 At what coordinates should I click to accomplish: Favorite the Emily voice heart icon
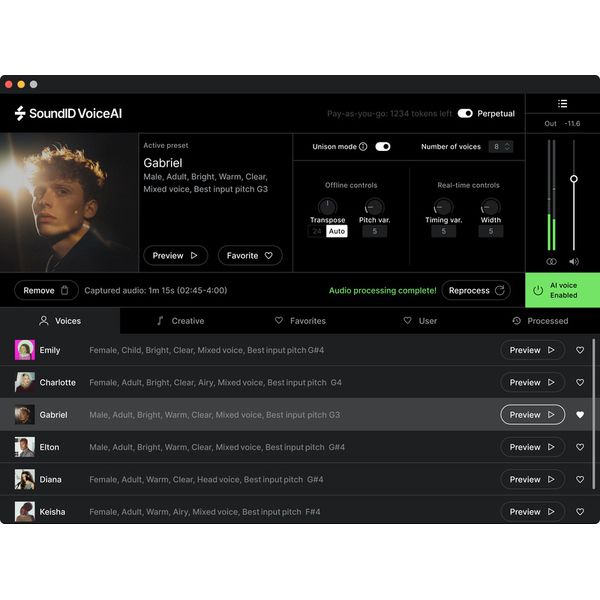point(580,350)
